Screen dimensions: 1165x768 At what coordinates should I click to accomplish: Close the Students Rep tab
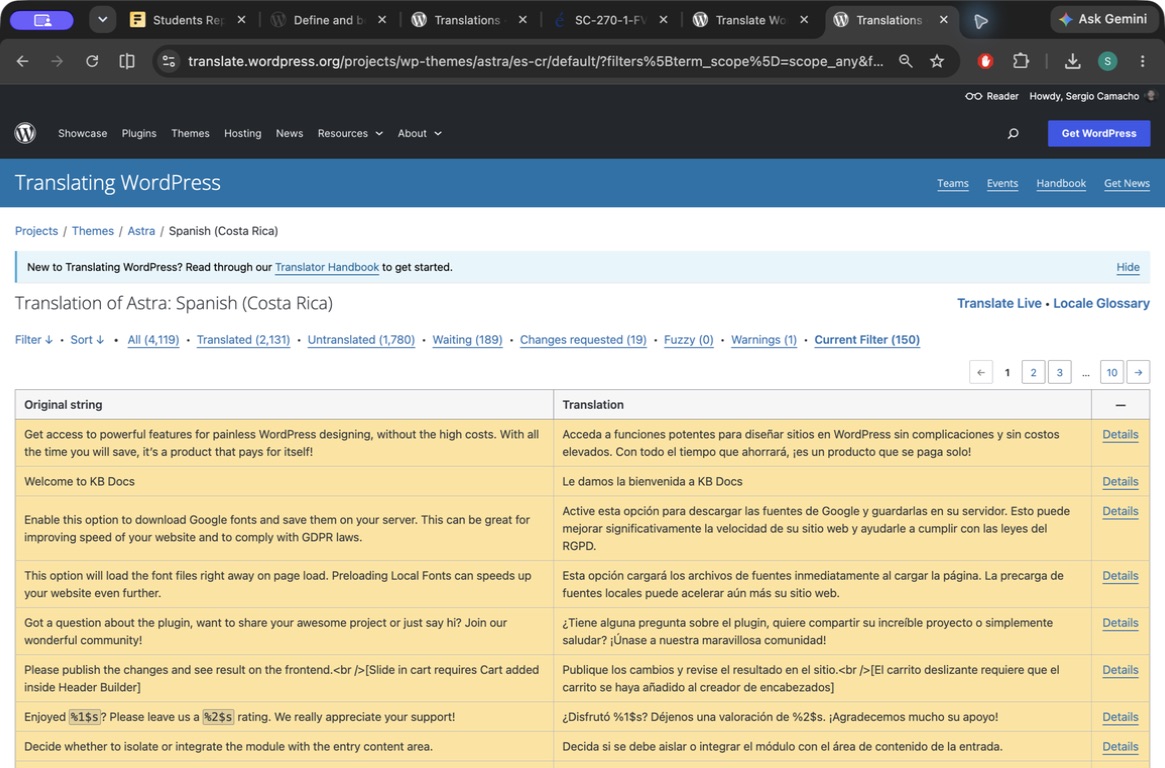241,20
